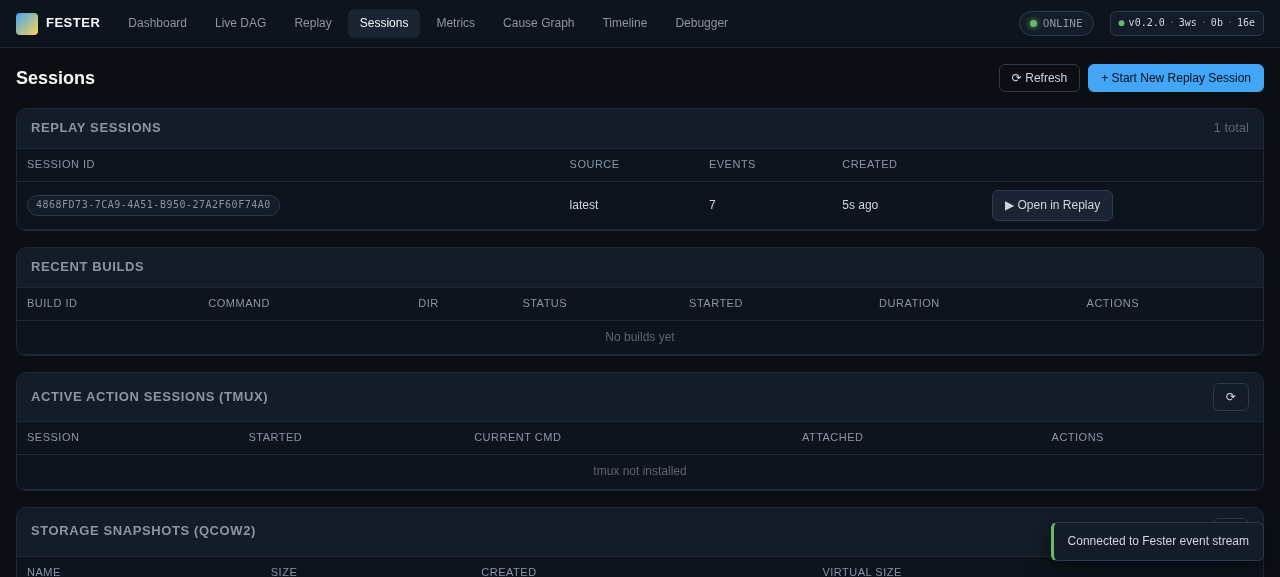Refresh the tmux action sessions list

click(x=1230, y=397)
